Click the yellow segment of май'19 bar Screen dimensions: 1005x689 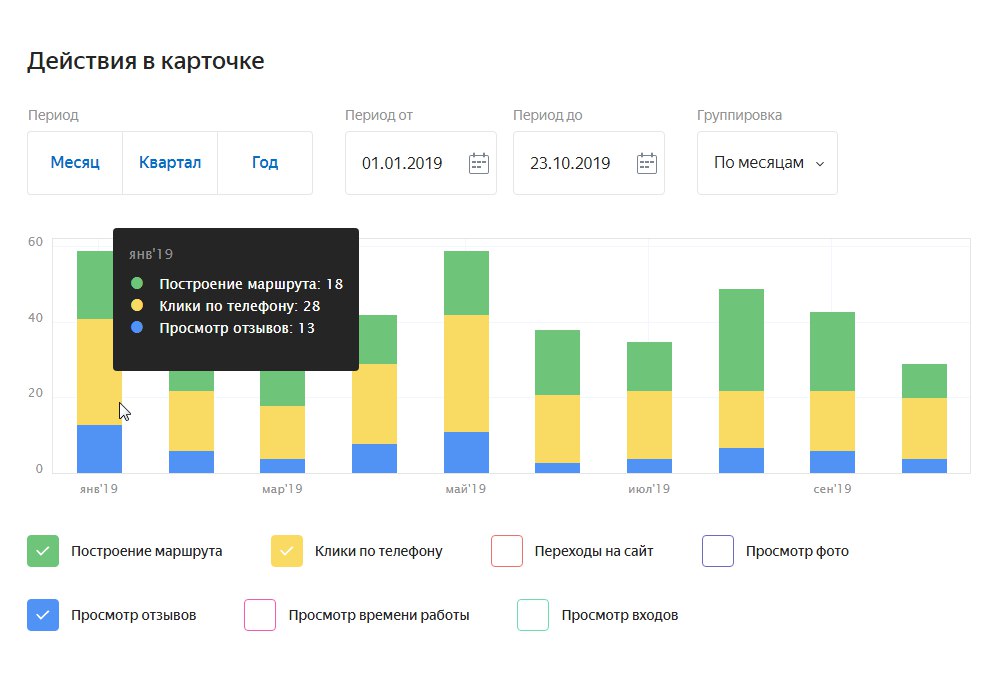pos(467,374)
